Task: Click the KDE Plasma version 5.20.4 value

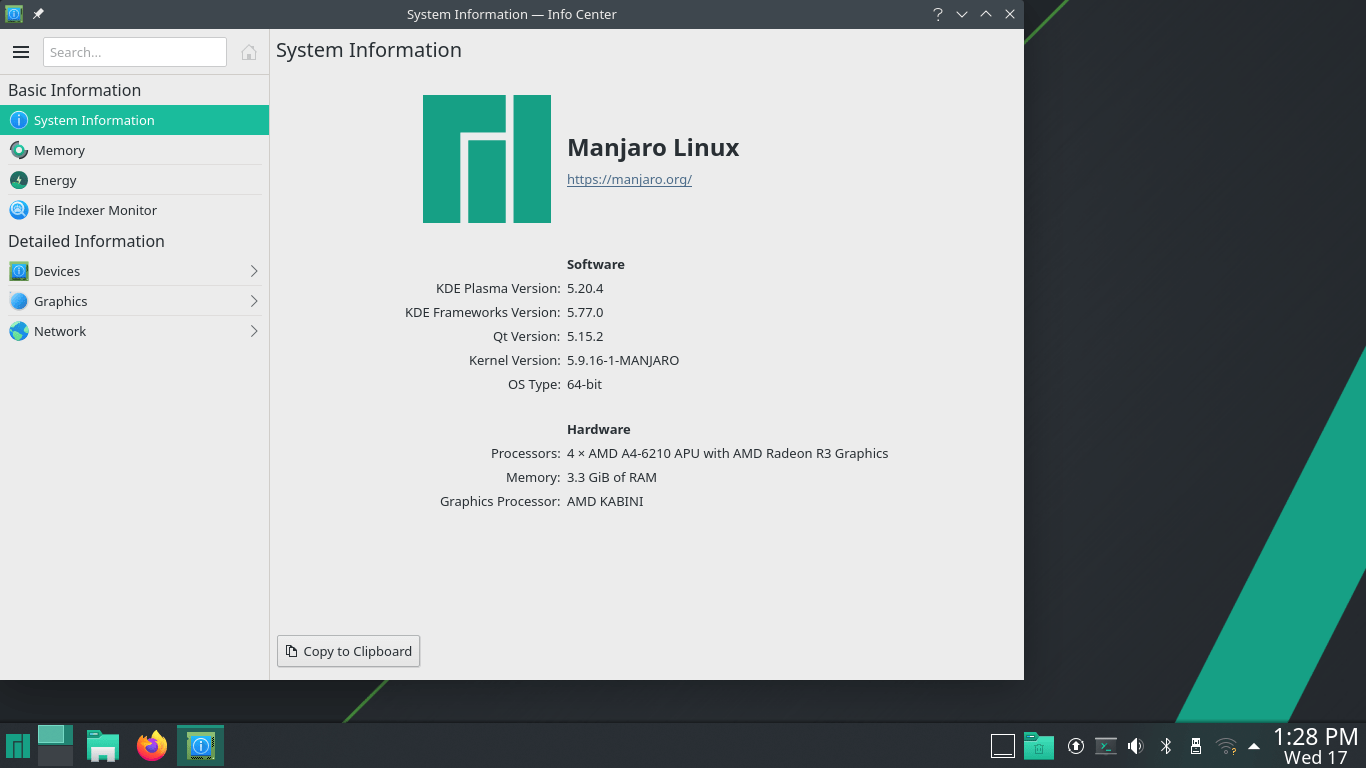Action: [585, 288]
